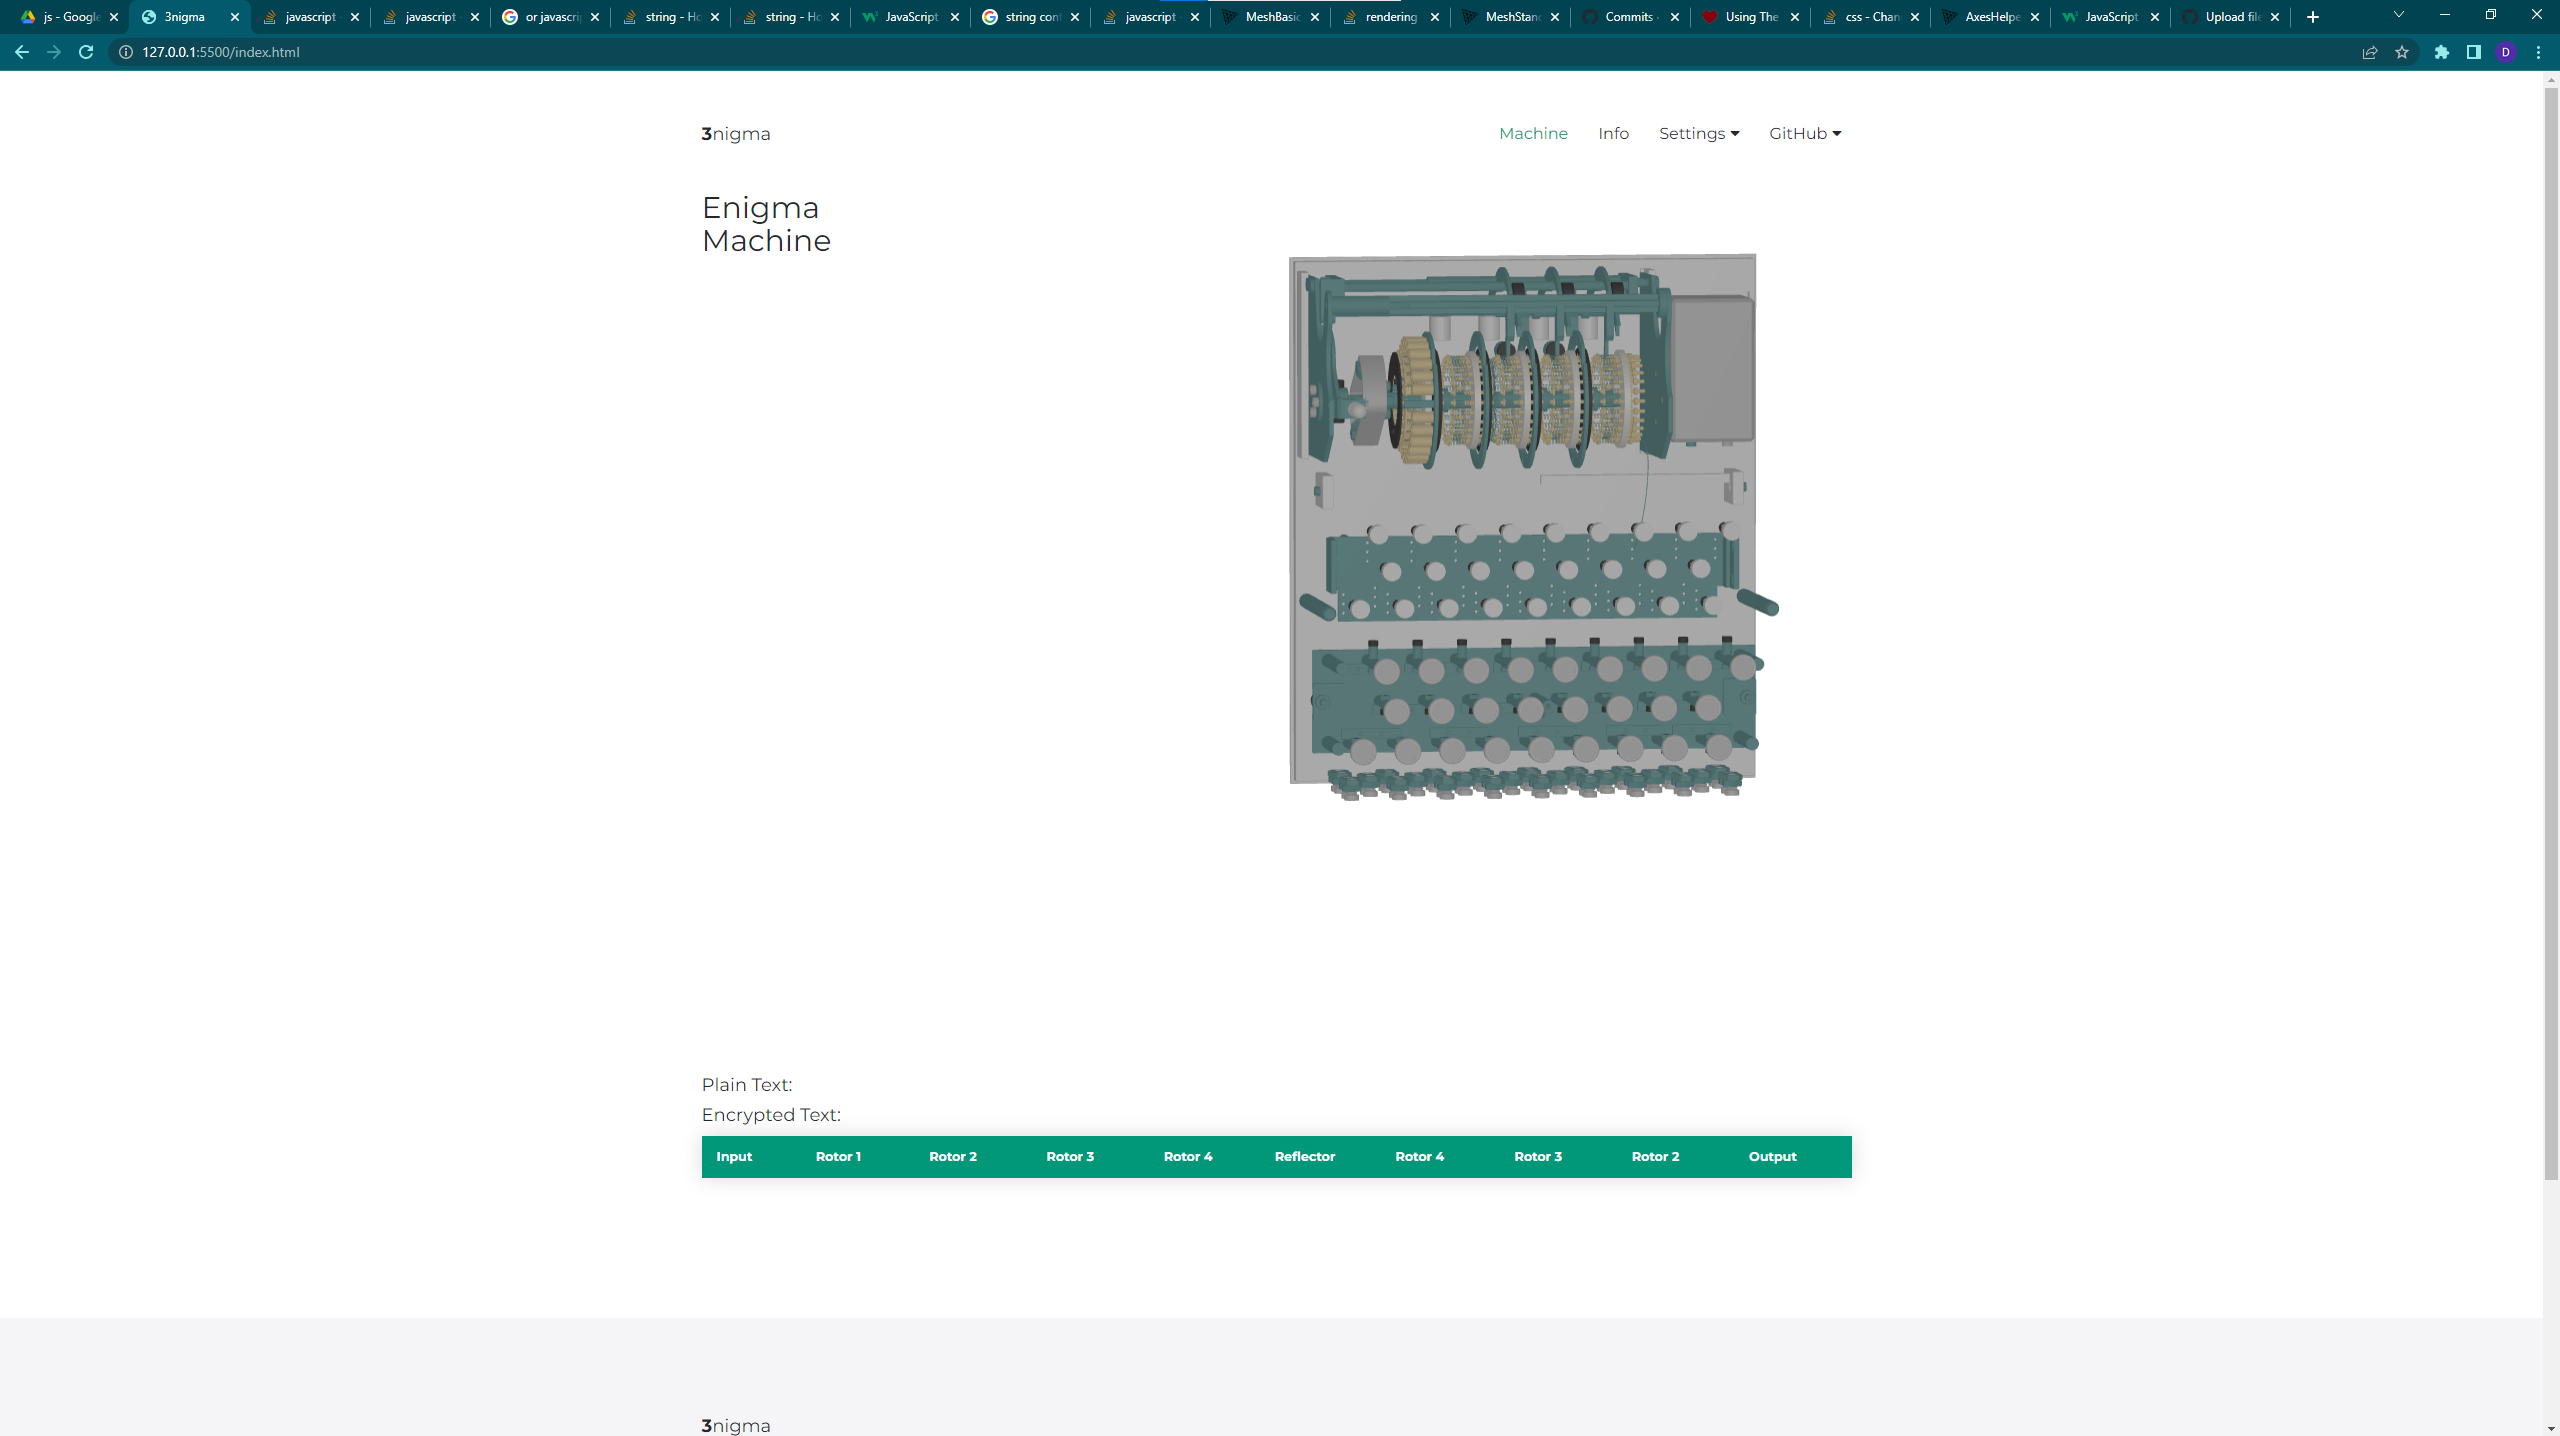This screenshot has width=2560, height=1436.
Task: Open the Machine nav item
Action: pos(1533,133)
